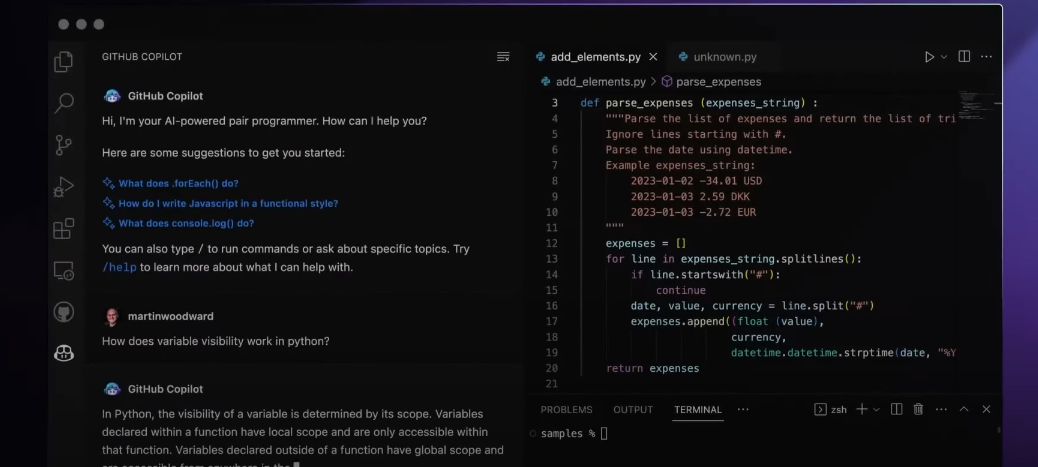Create a new terminal with plus icon

861,409
